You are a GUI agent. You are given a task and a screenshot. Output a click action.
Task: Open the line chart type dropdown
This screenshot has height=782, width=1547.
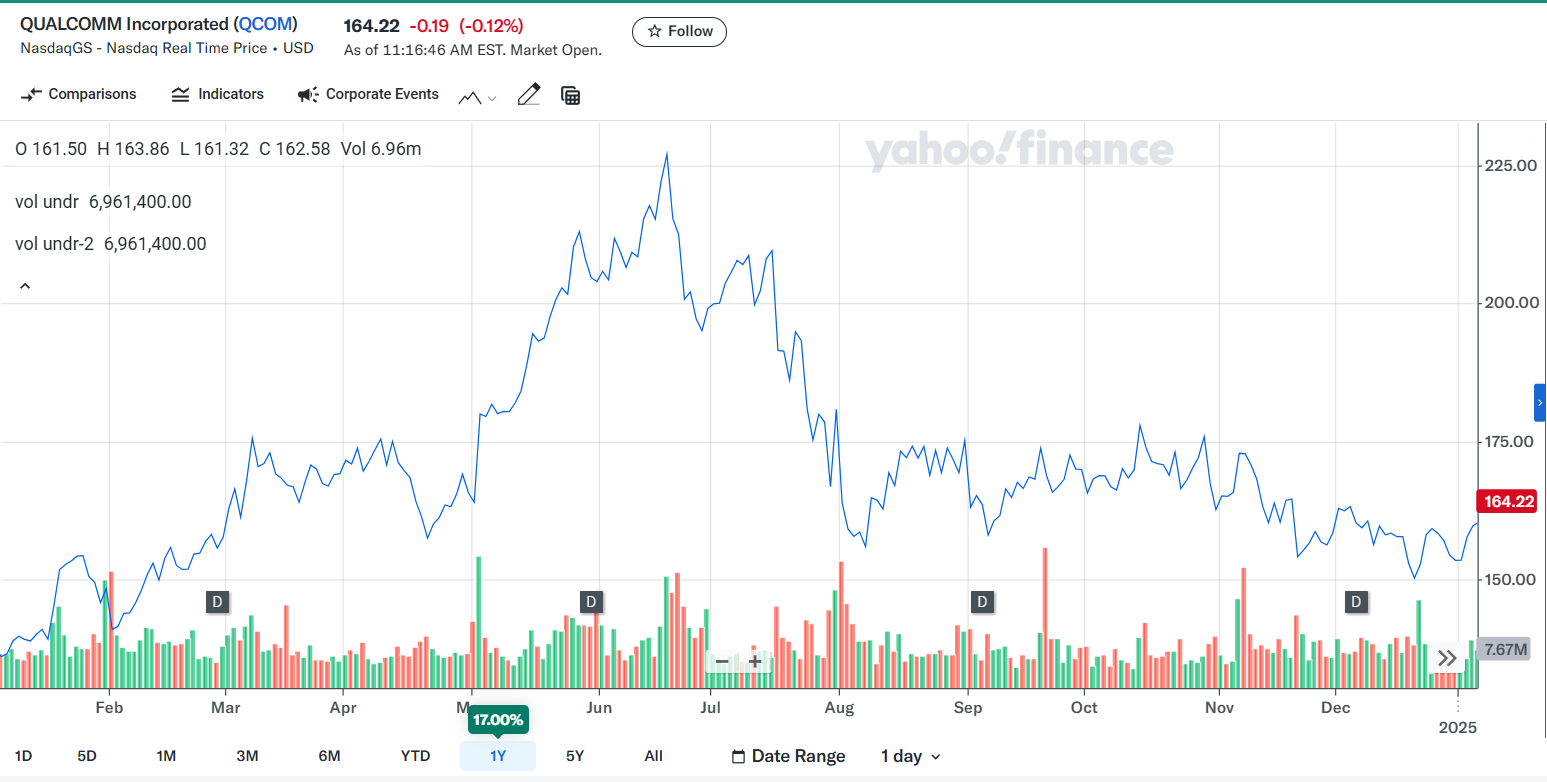pos(478,97)
